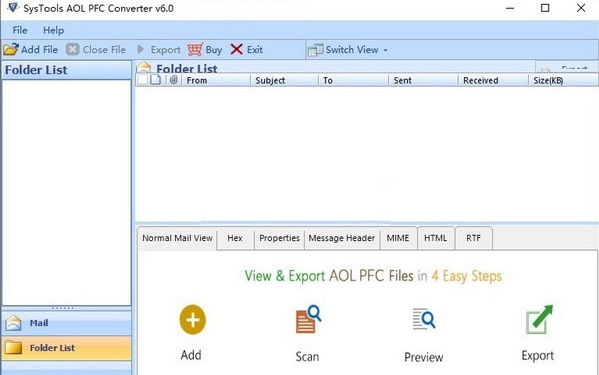Click the Buy shopping cart icon

coord(195,50)
